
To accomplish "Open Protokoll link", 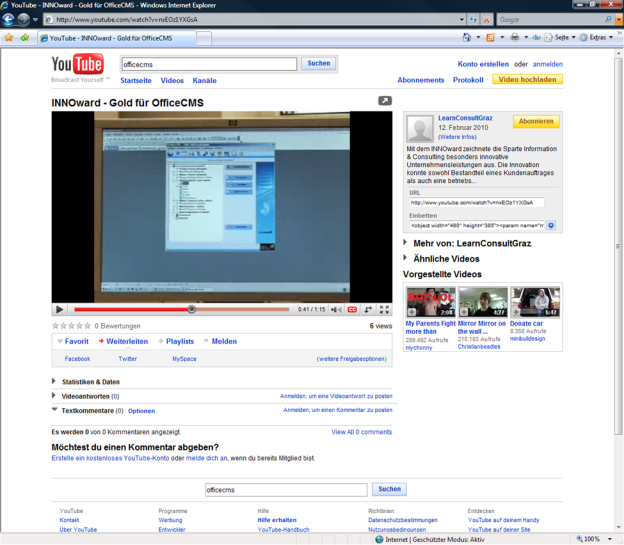I will tap(468, 80).
